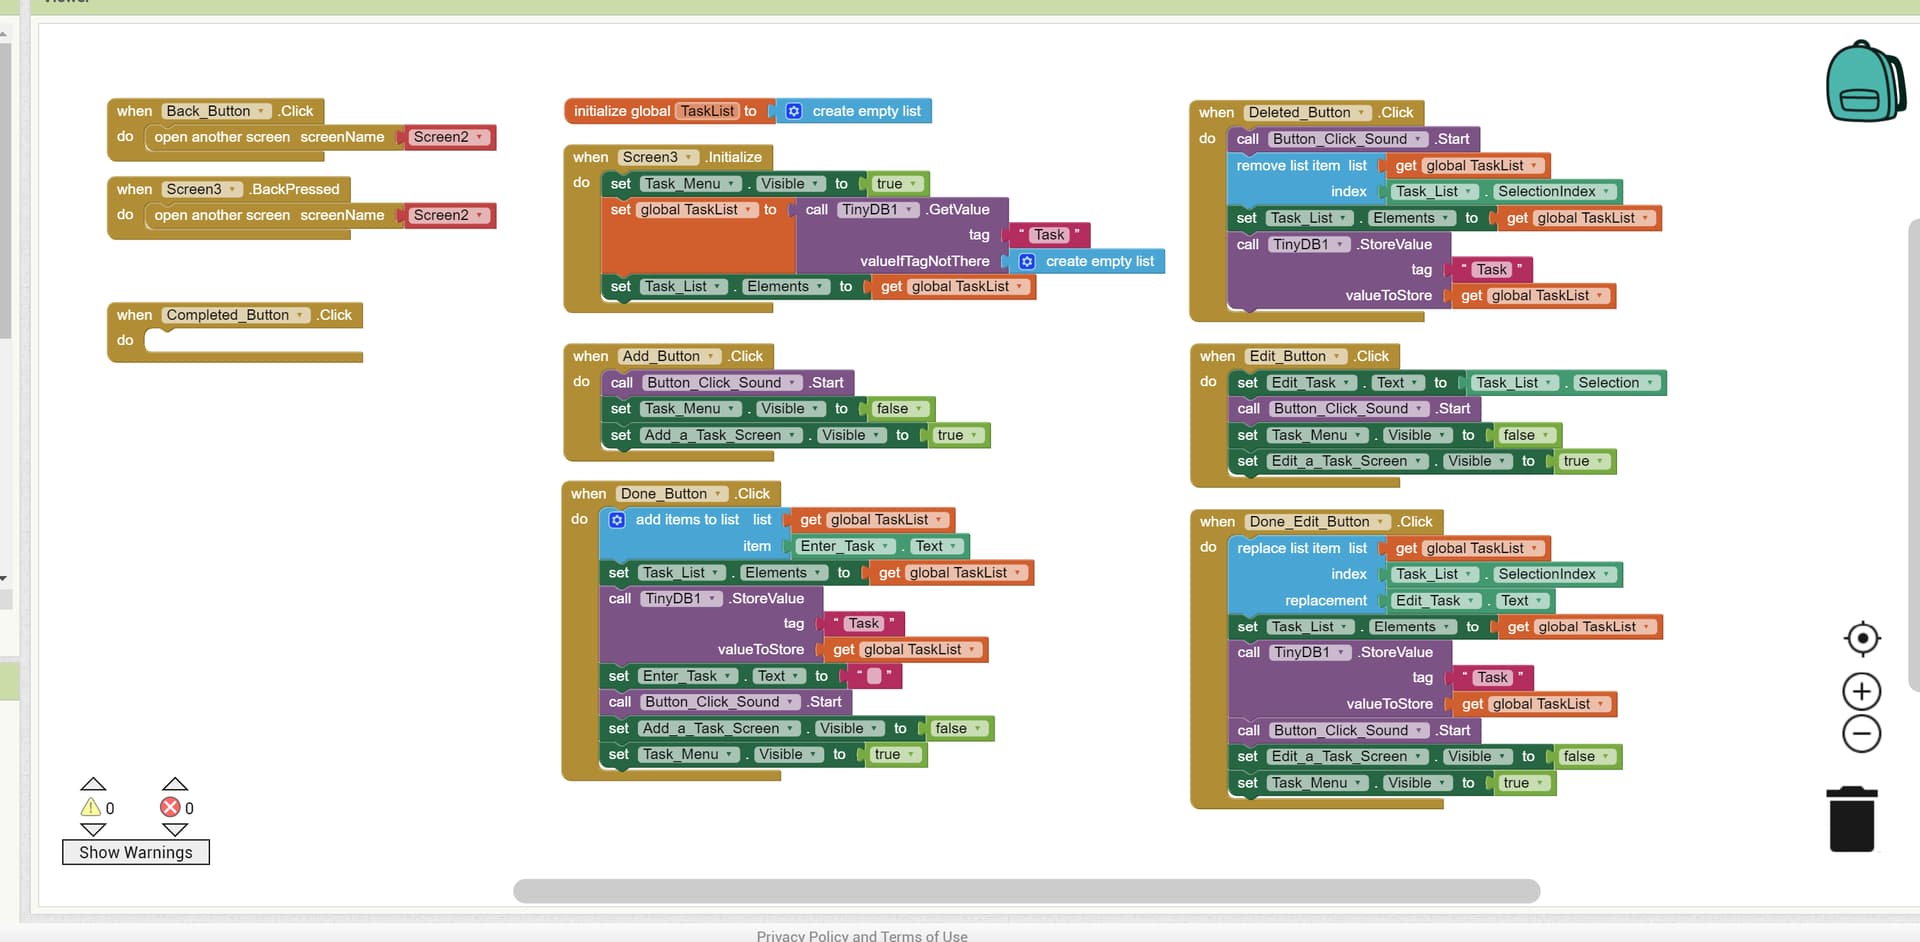Open the false dropdown in Edit_Button block
This screenshot has width=1920, height=942.
pyautogui.click(x=1545, y=435)
